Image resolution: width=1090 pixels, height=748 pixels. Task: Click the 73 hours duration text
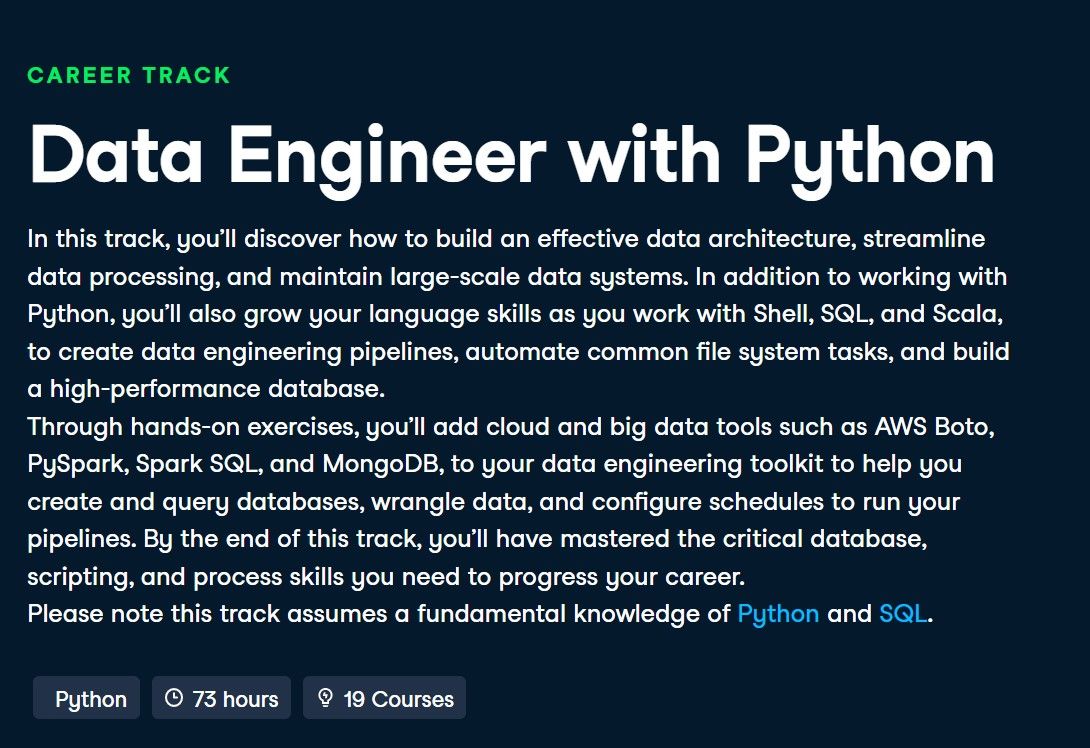235,699
